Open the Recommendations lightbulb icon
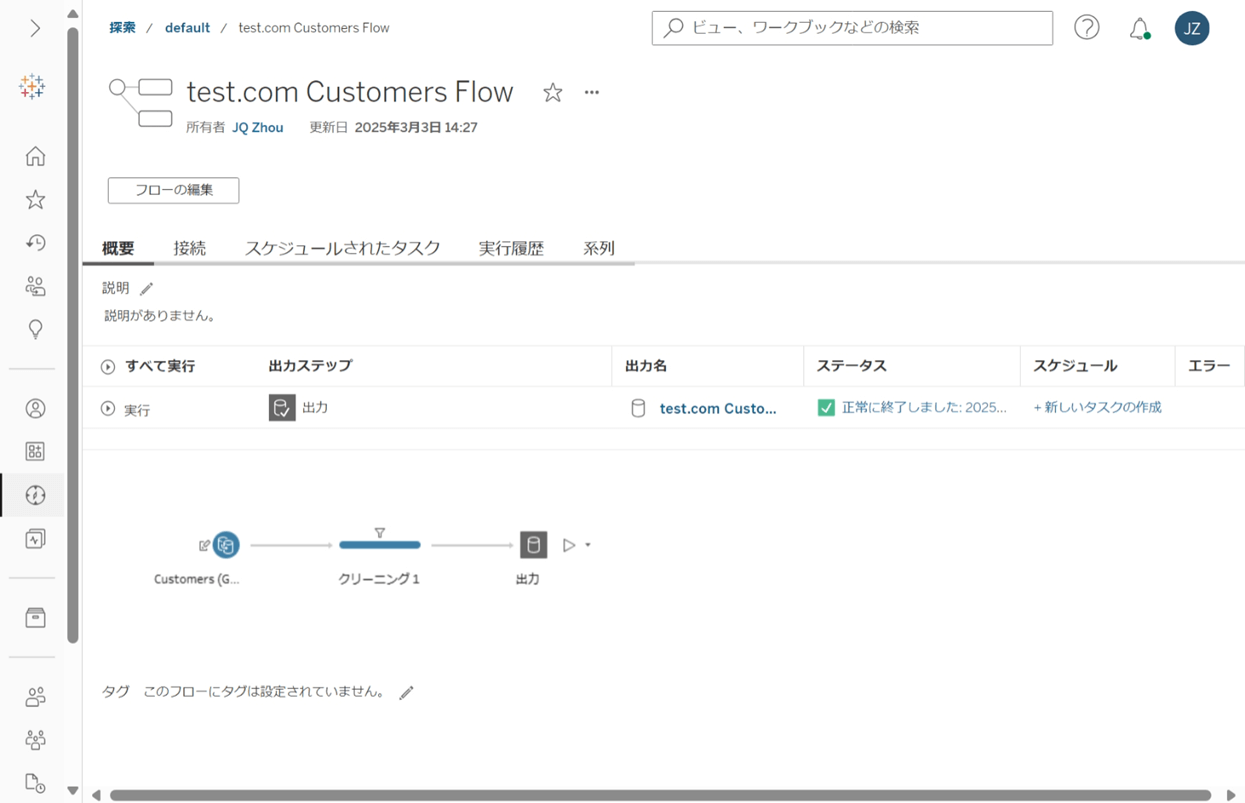Viewport: 1245px width, 803px height. (x=35, y=329)
